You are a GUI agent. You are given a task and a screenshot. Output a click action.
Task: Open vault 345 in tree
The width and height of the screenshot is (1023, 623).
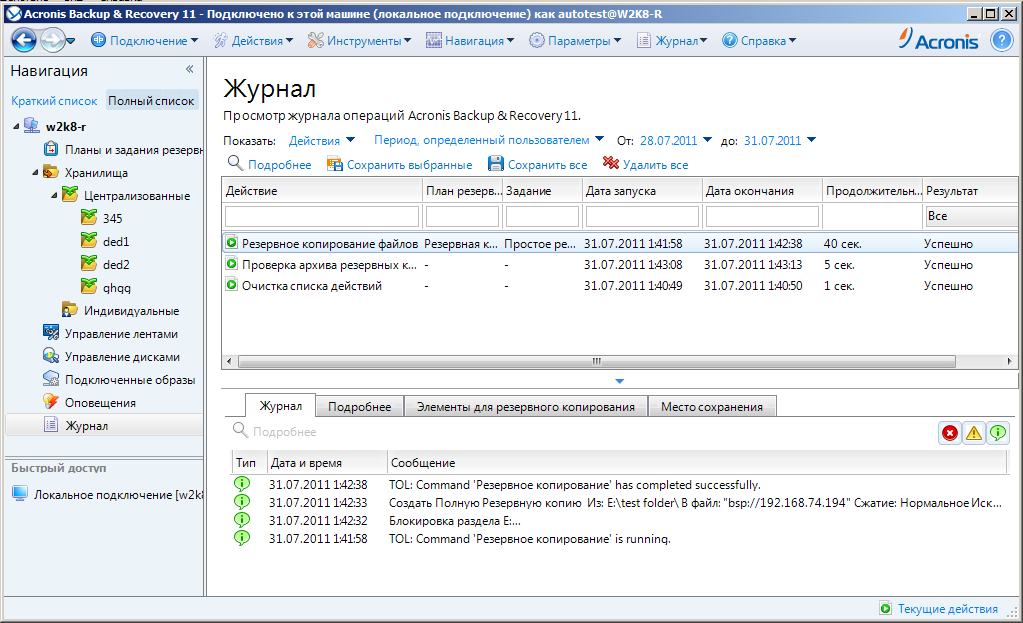[x=102, y=218]
